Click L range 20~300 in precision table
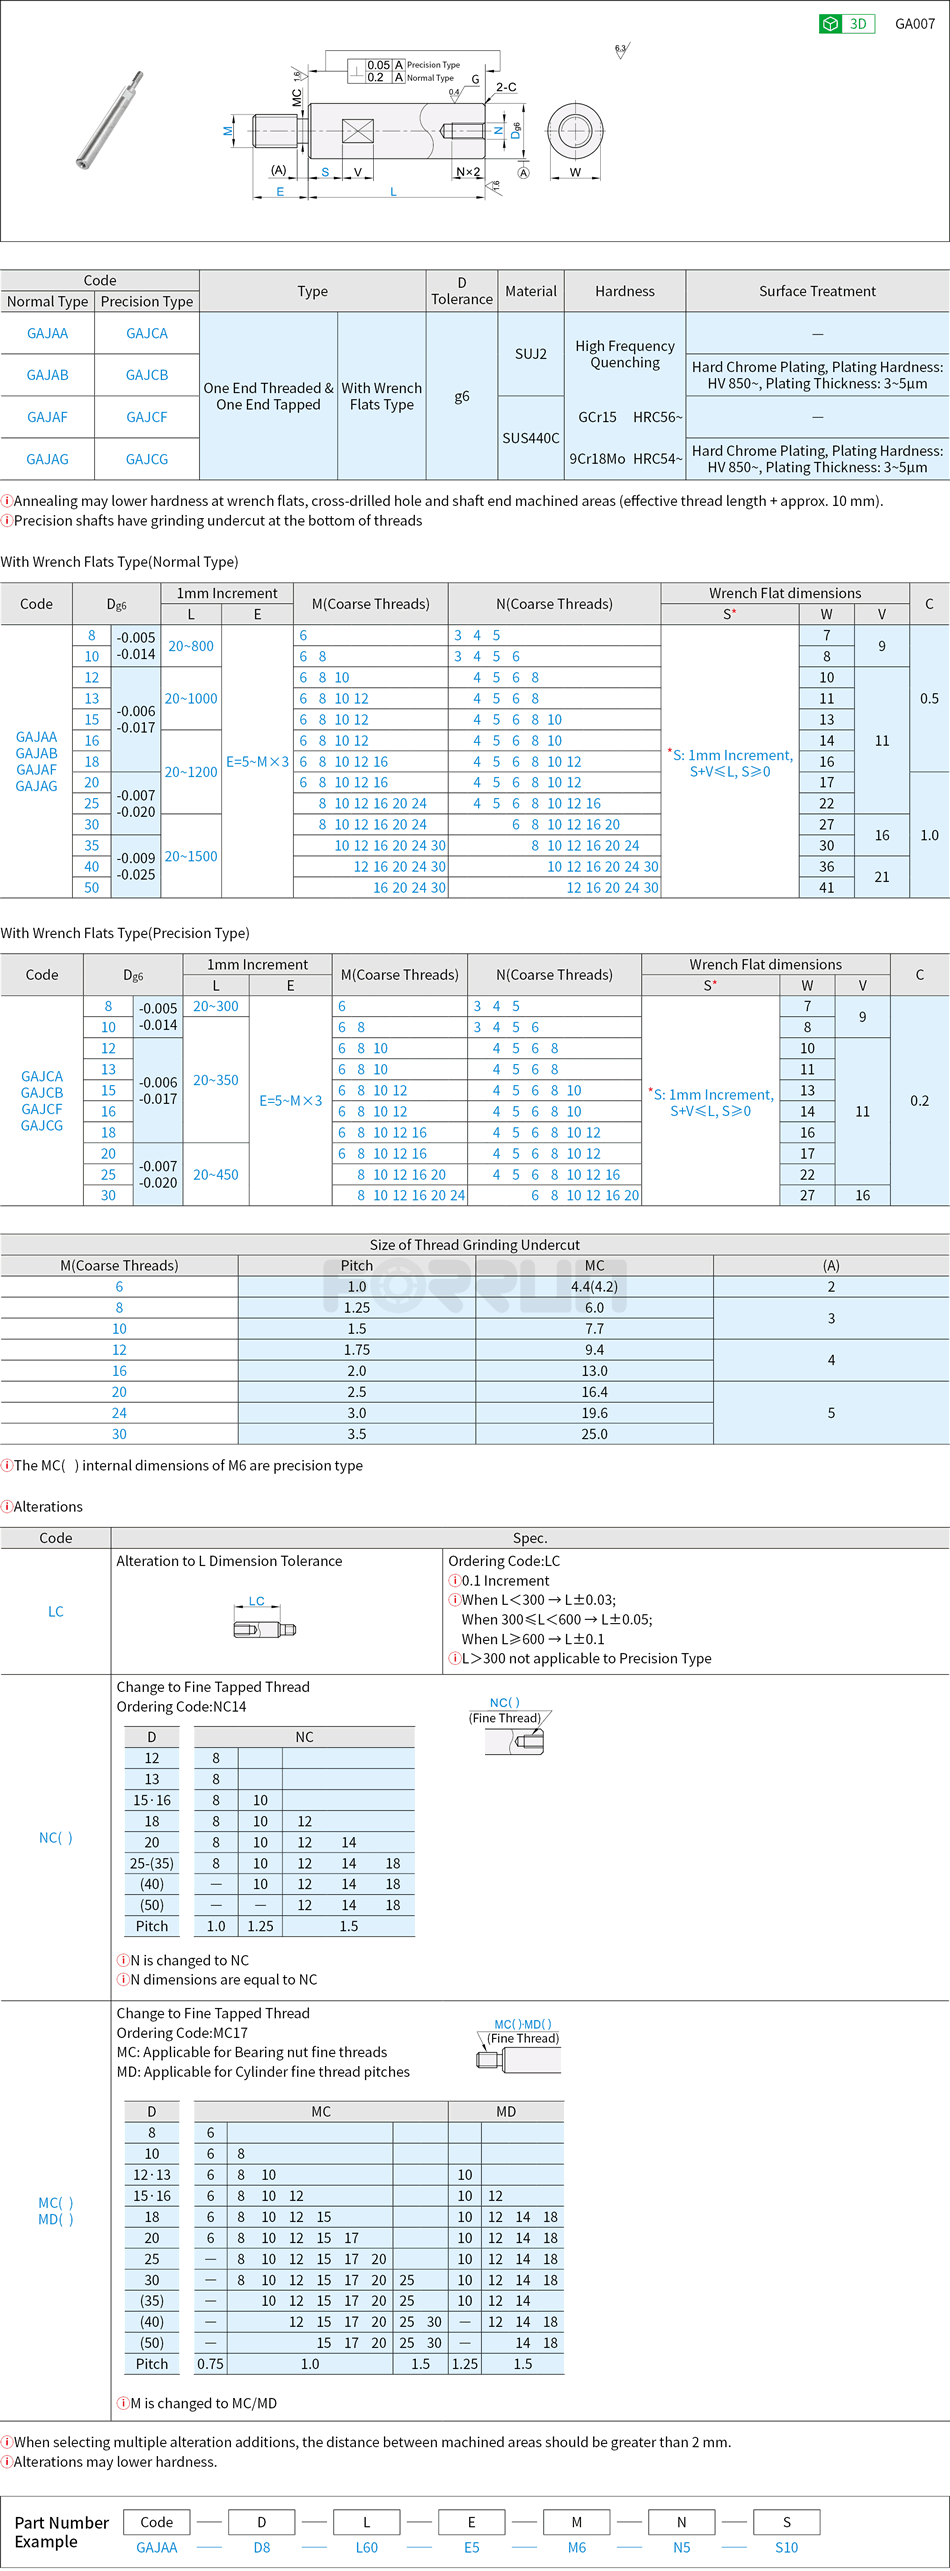This screenshot has width=950, height=2571. 216,1007
